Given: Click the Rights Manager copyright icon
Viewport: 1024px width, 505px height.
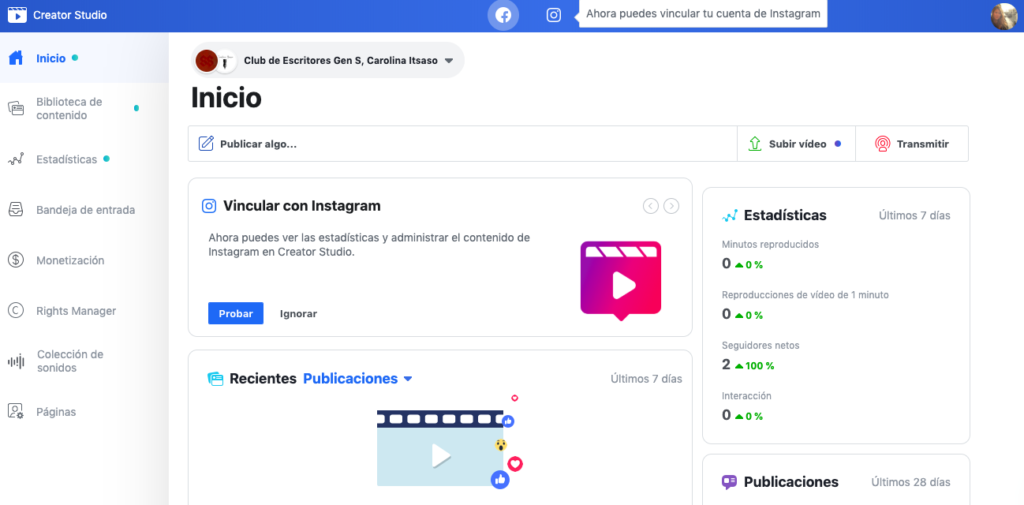Looking at the screenshot, I should tap(16, 311).
